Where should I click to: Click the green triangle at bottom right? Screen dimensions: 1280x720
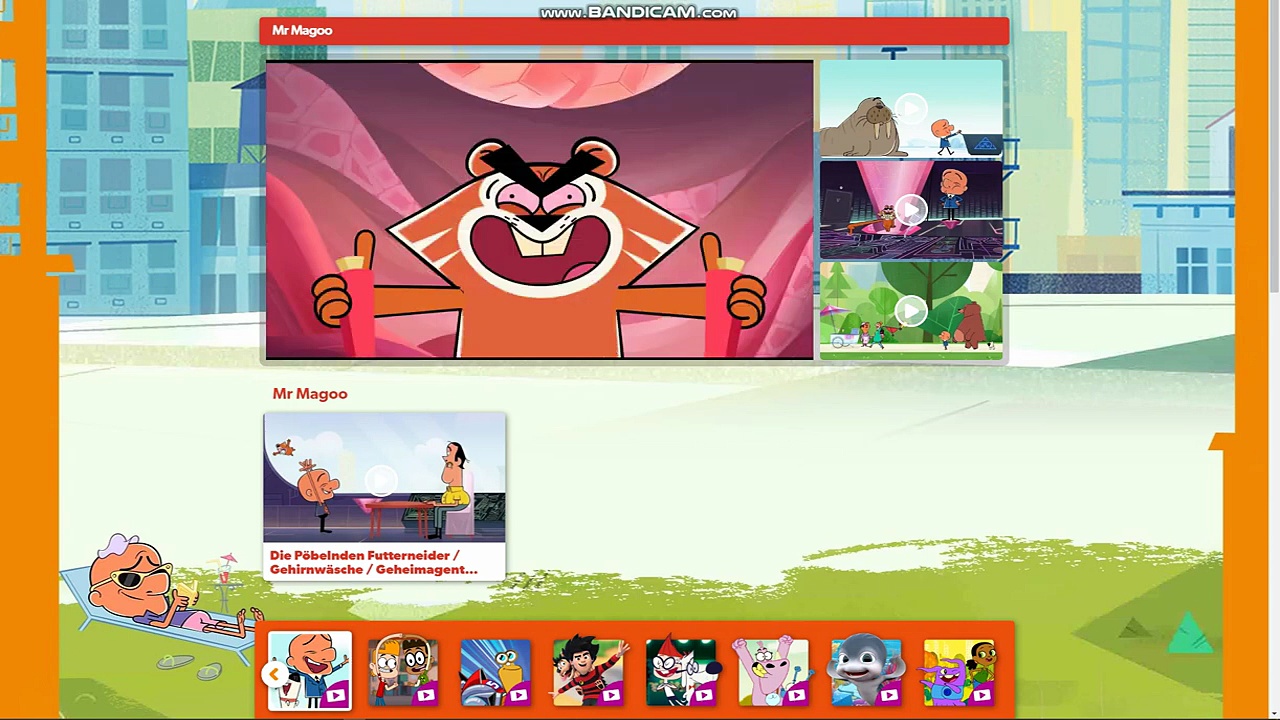pos(1189,635)
